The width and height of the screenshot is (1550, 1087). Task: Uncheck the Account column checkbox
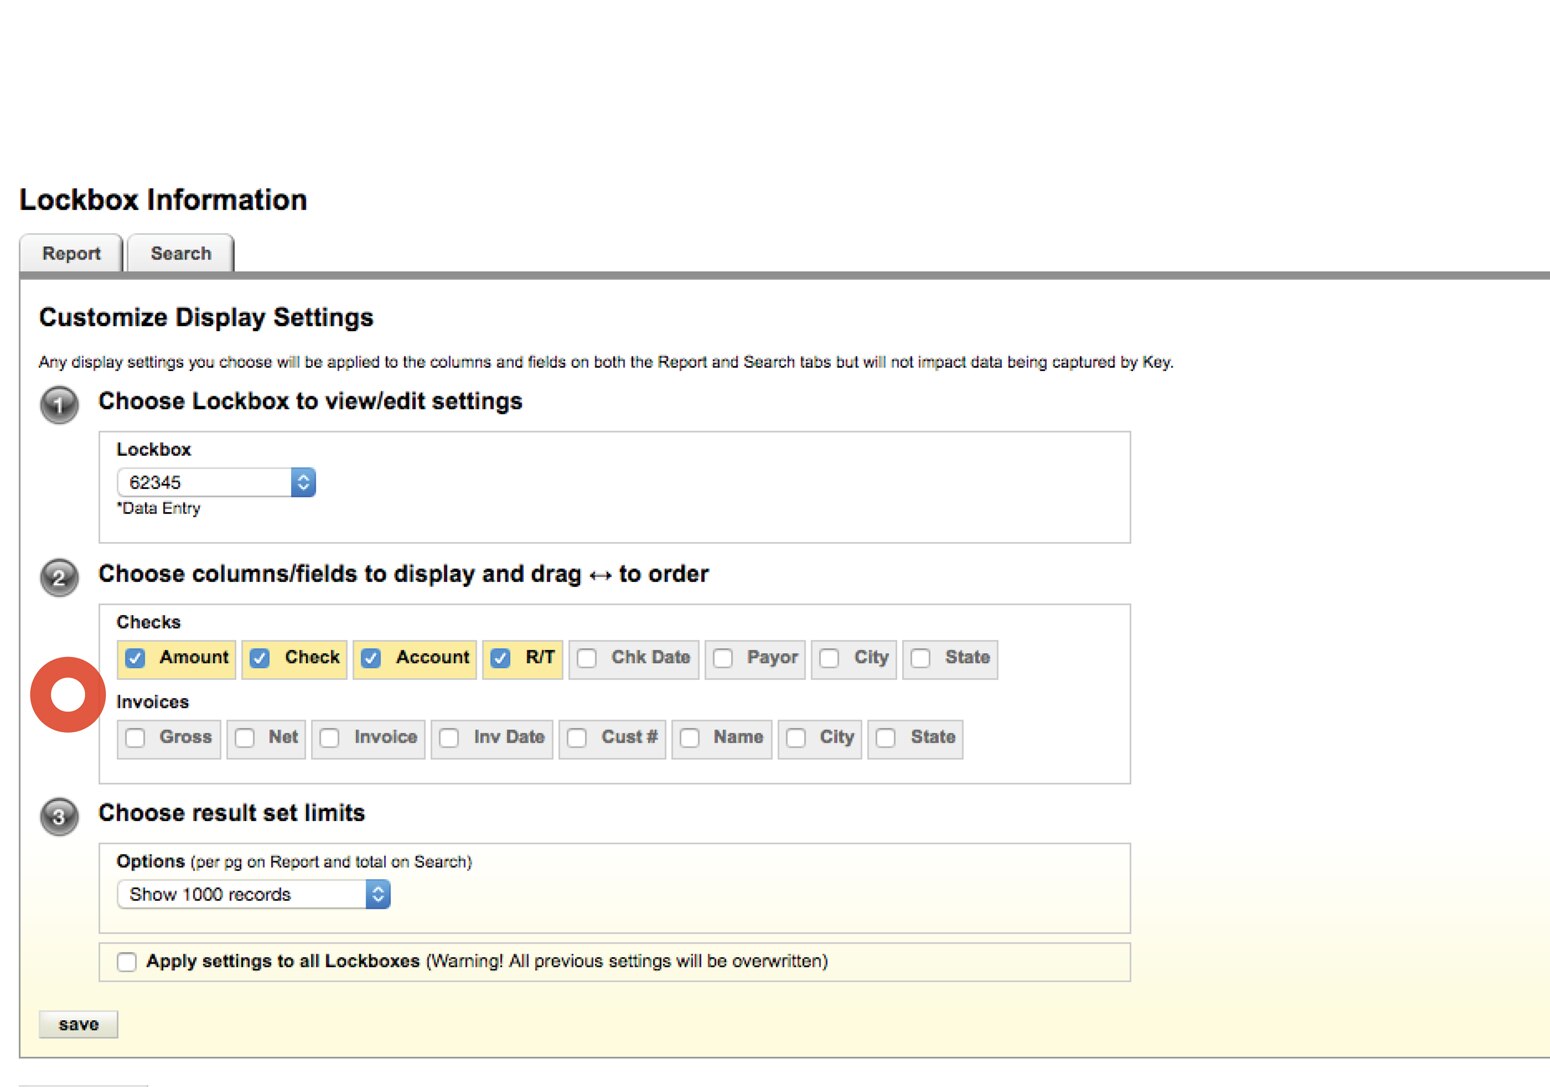[x=371, y=658]
